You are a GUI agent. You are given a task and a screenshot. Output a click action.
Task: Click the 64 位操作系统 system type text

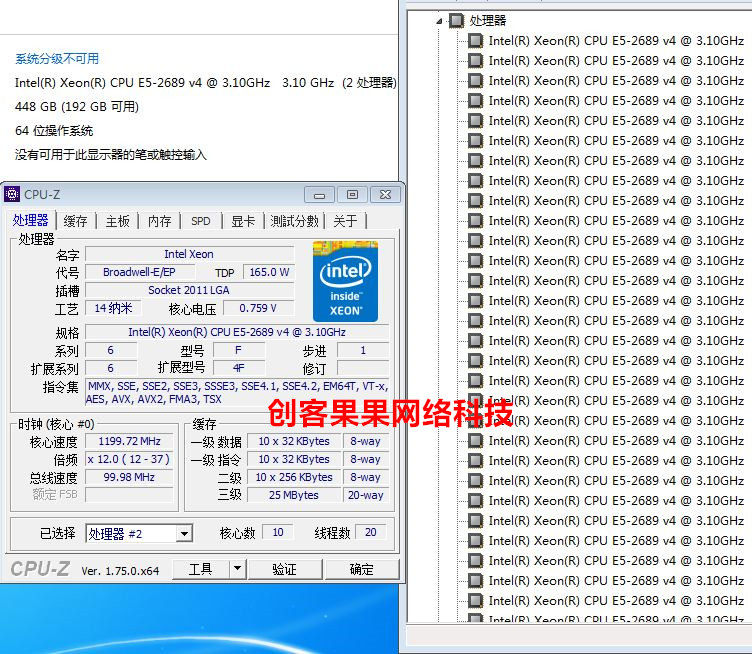click(x=54, y=130)
